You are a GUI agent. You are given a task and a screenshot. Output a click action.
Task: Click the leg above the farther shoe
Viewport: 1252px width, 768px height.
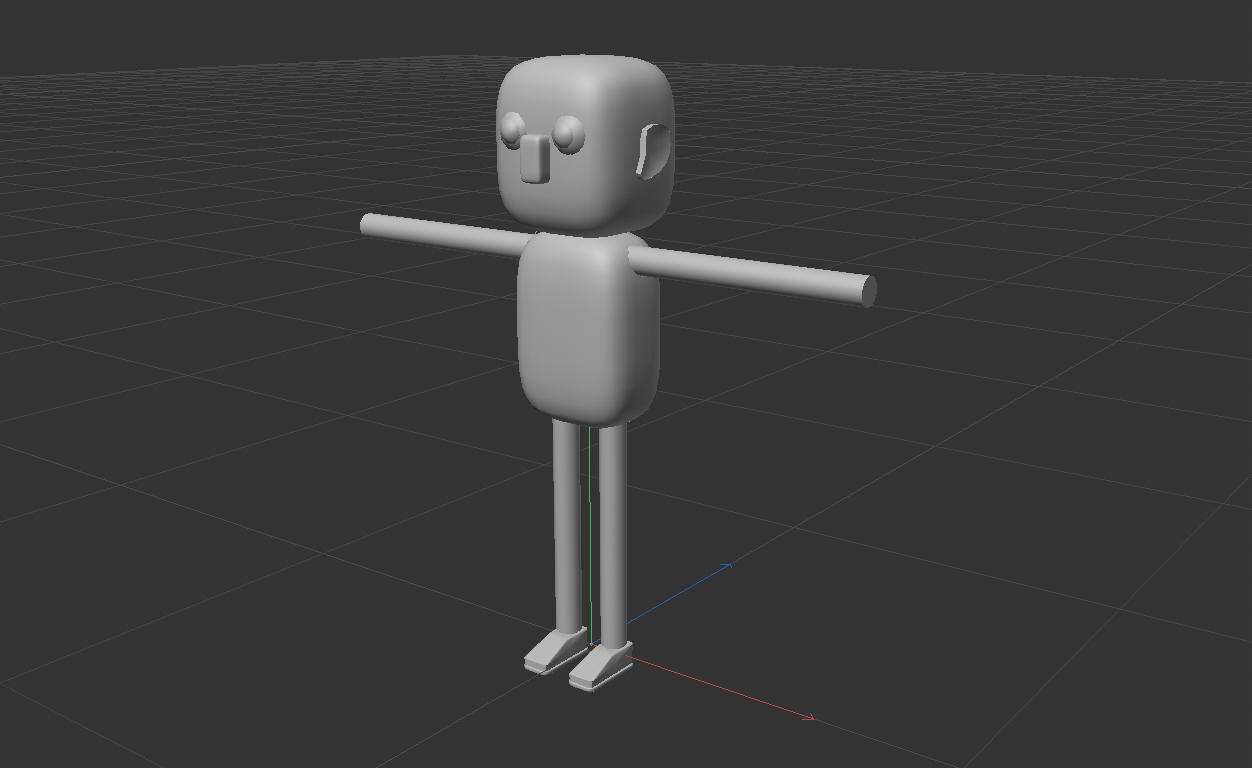pyautogui.click(x=567, y=525)
